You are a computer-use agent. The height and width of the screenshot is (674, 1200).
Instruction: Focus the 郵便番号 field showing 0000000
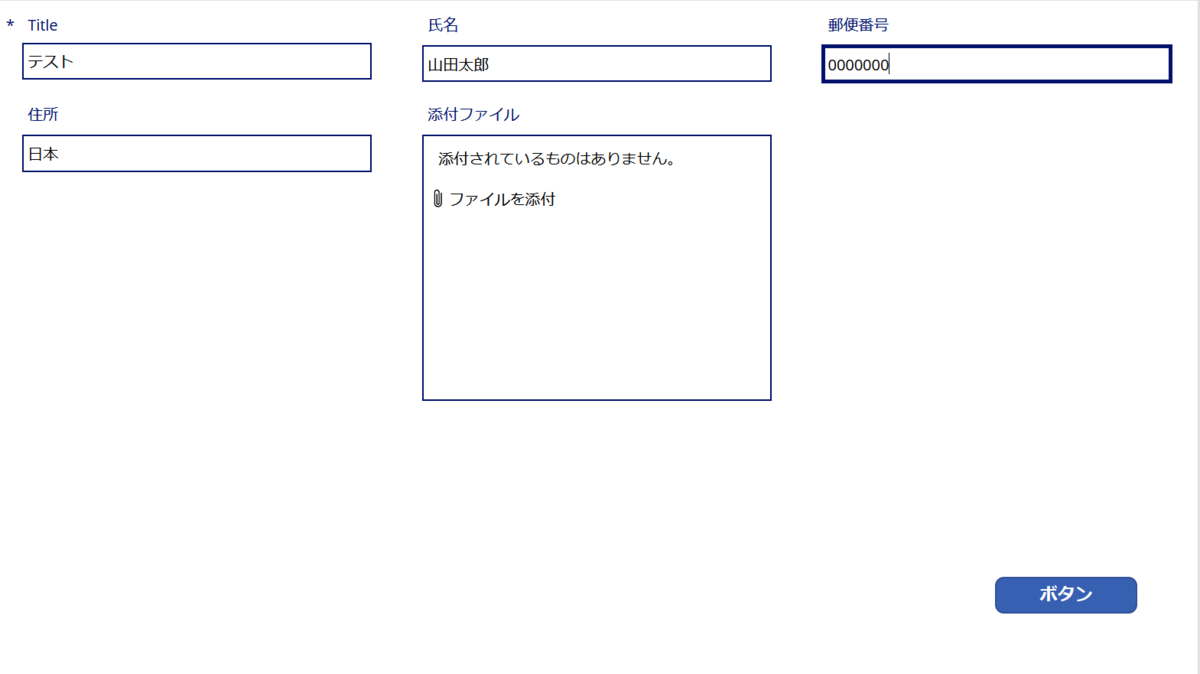996,63
